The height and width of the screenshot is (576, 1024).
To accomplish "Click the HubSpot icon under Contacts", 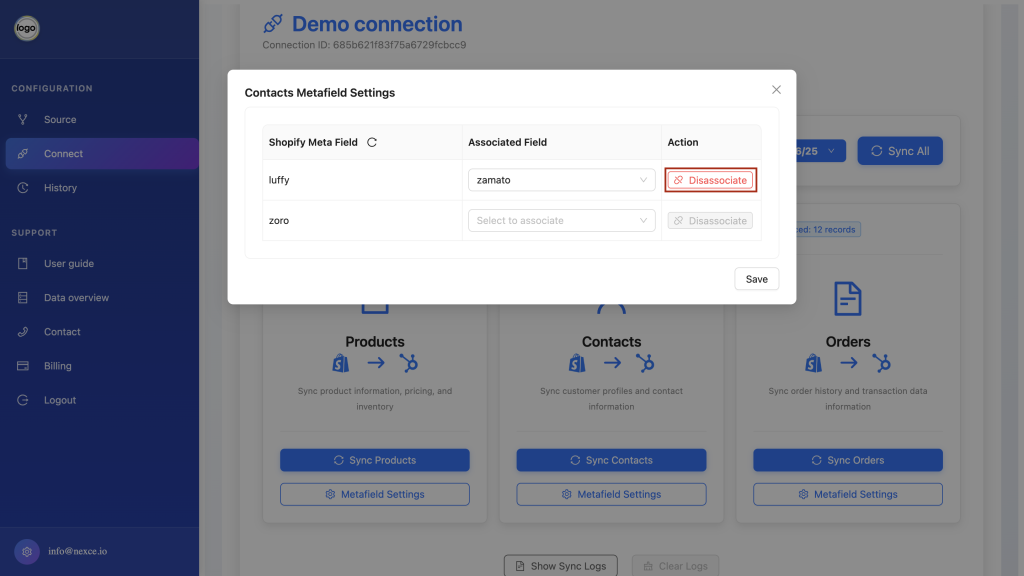I will [x=645, y=363].
